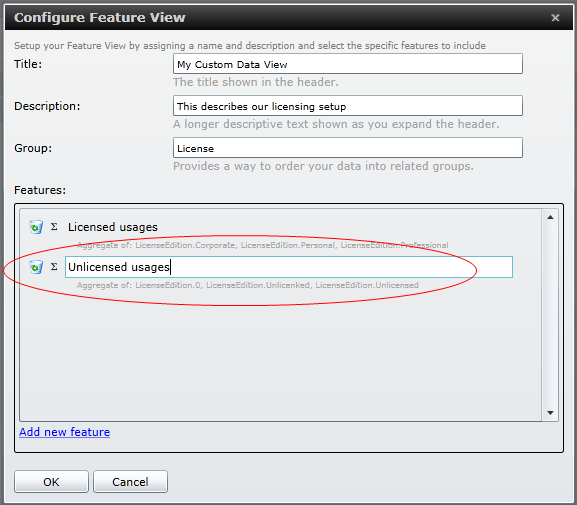Screen dimensions: 577x505
Task: Close the Configure Feature View dialog
Action: tap(555, 18)
